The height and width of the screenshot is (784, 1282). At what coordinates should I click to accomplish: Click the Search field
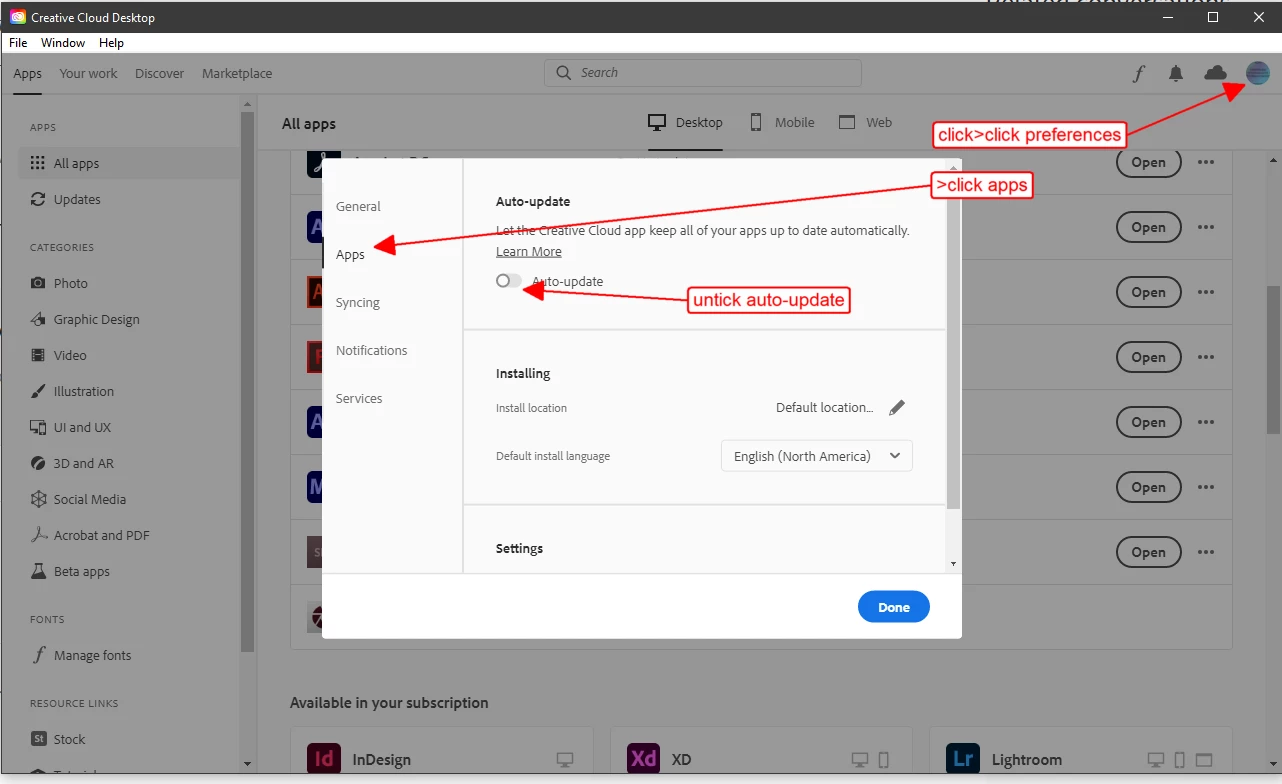[703, 73]
